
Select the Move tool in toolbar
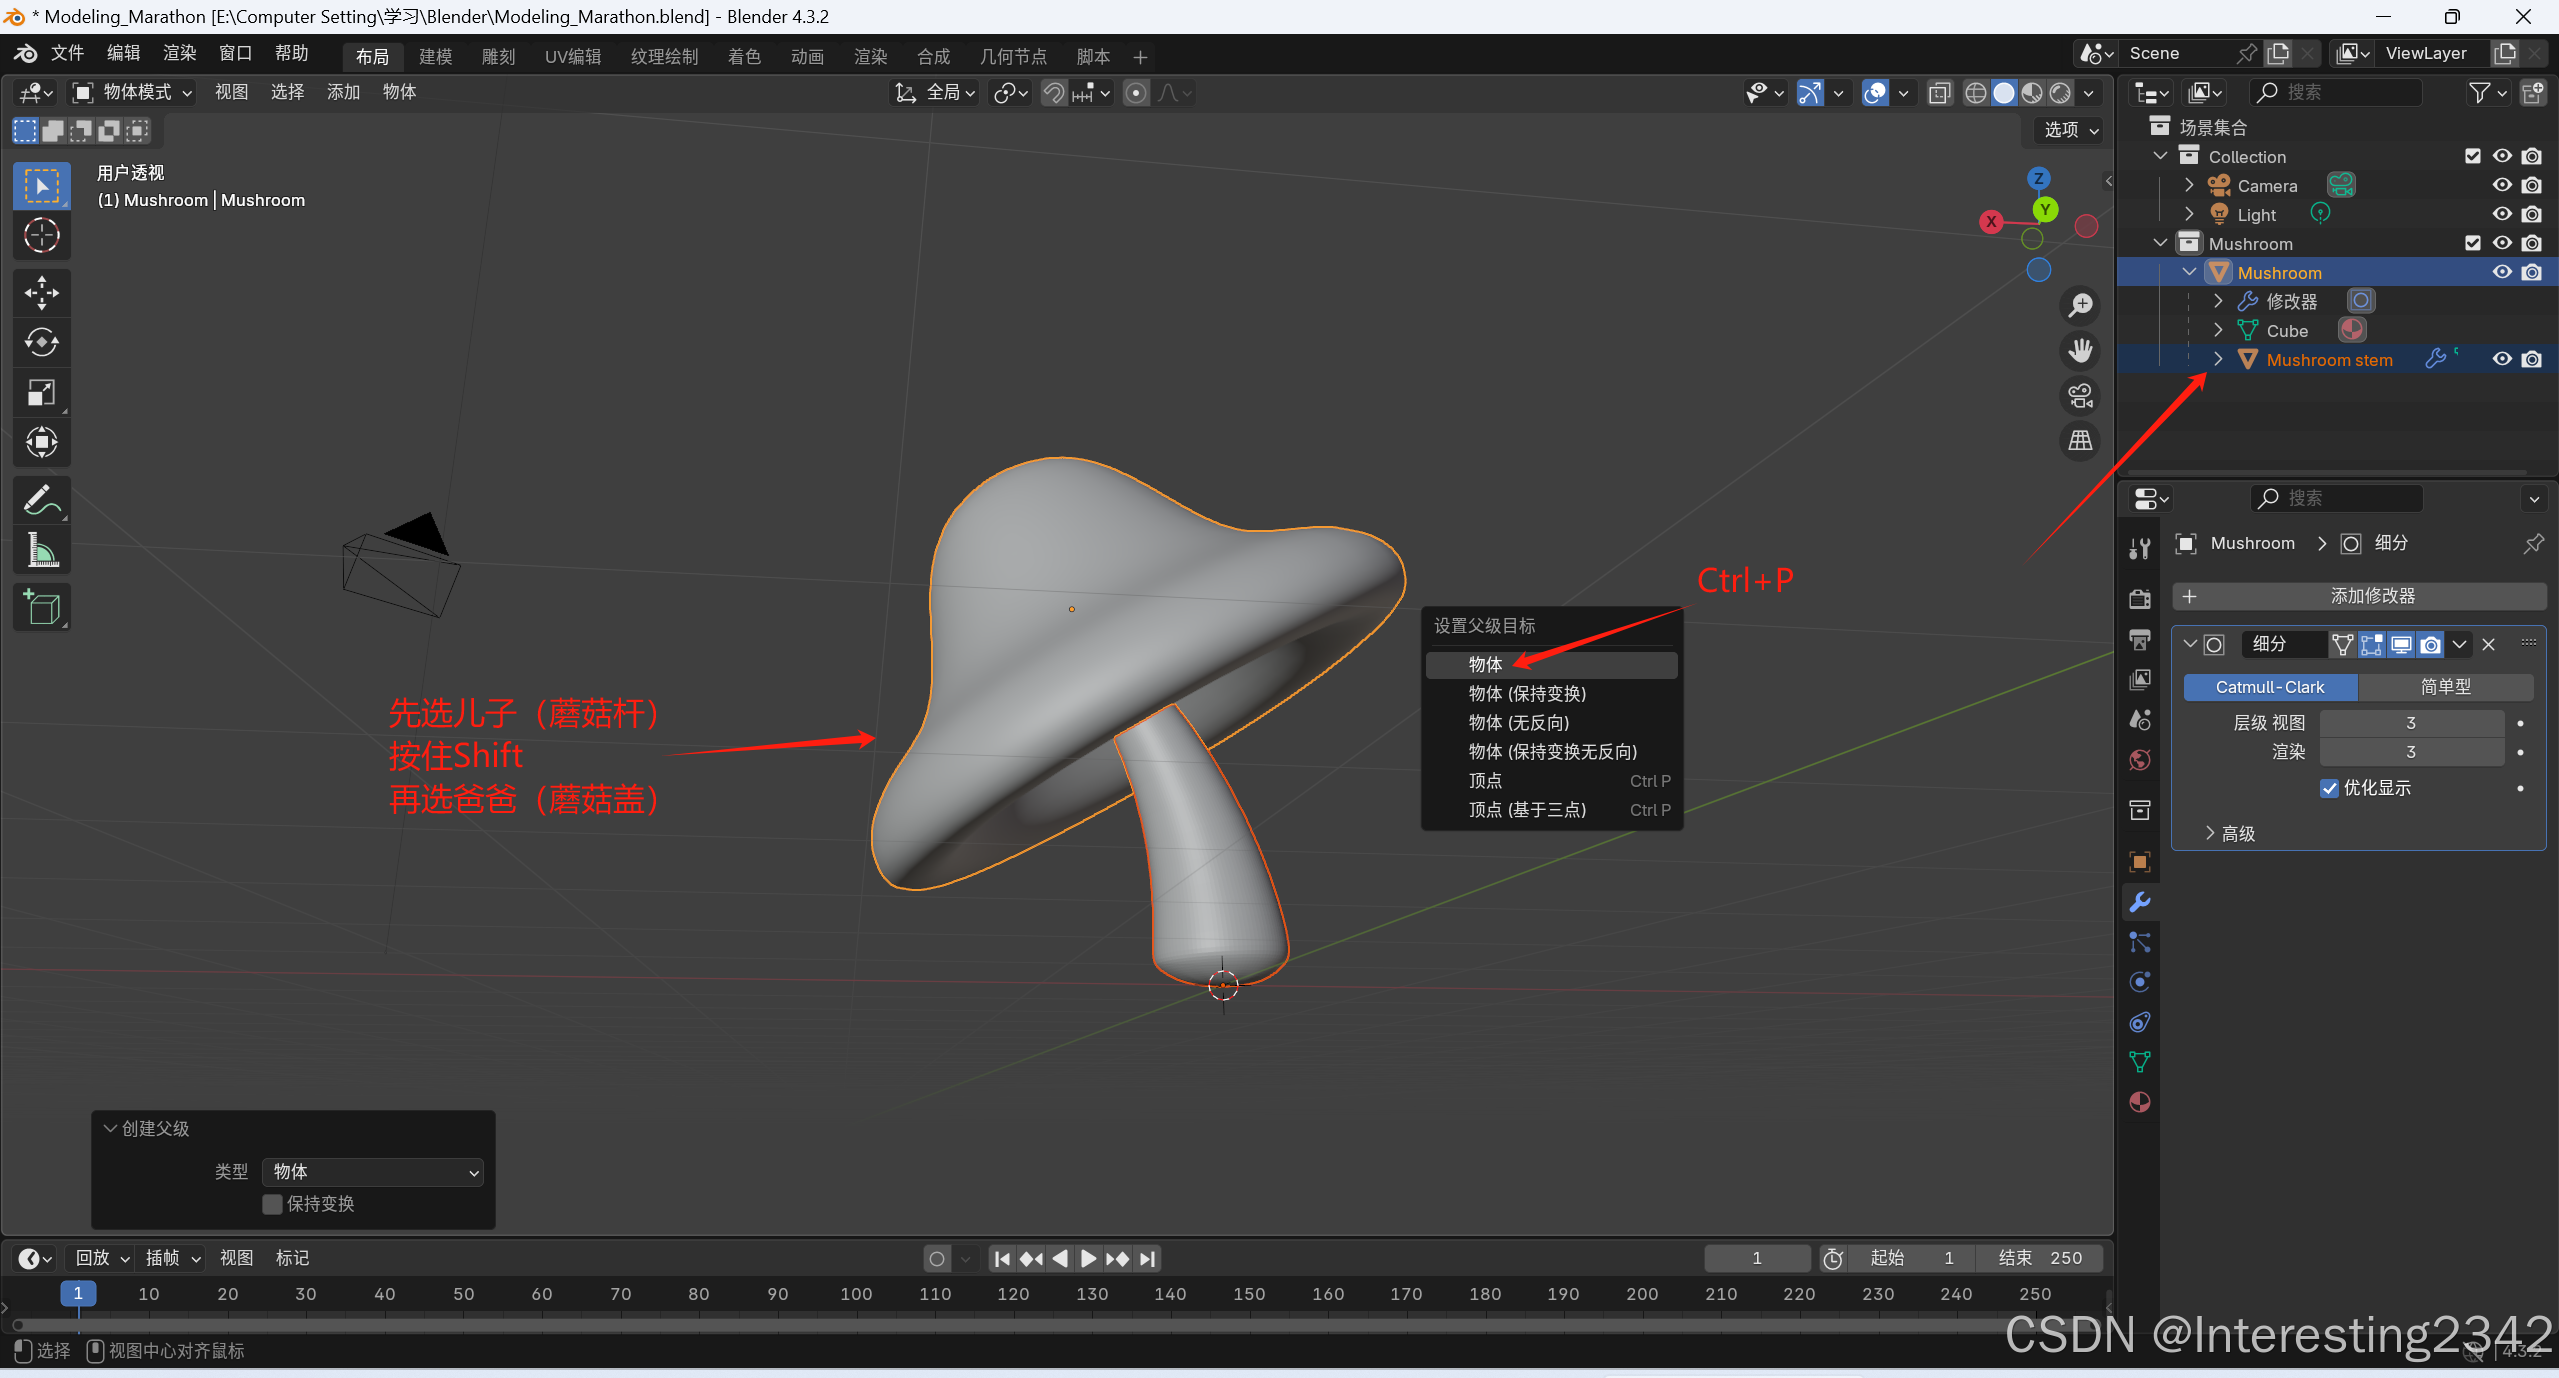(41, 293)
